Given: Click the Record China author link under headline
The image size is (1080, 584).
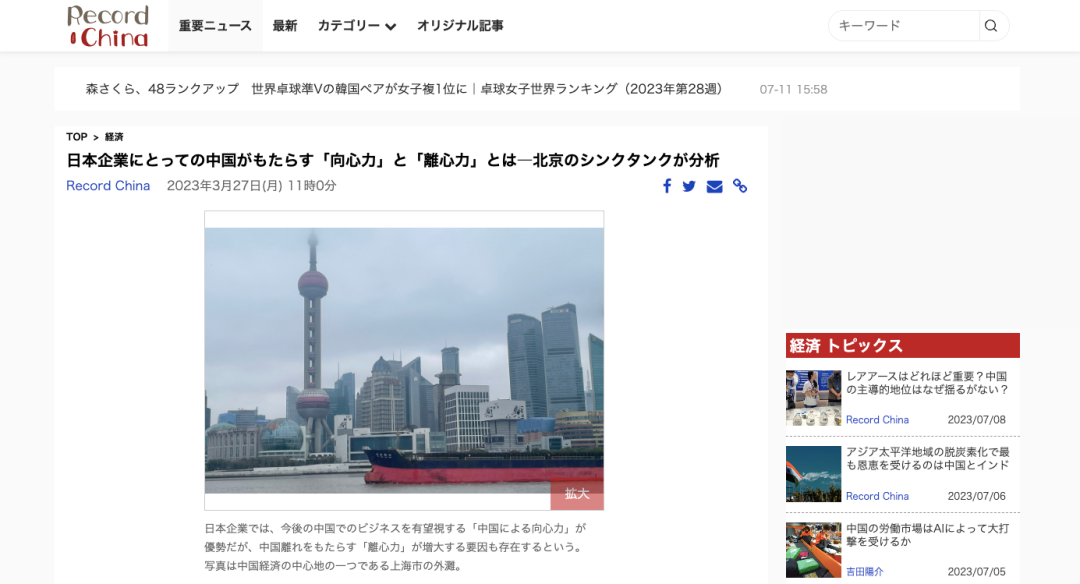Looking at the screenshot, I should coord(108,185).
